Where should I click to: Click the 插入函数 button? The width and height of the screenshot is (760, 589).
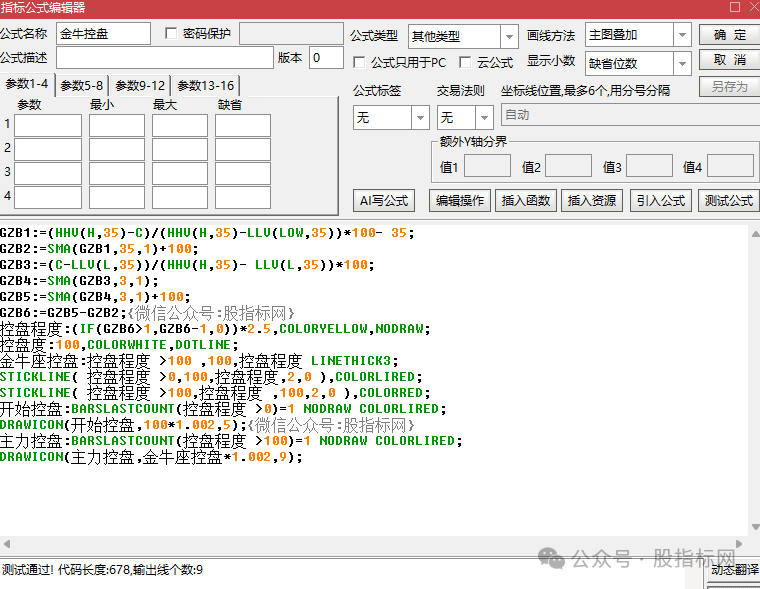pyautogui.click(x=526, y=201)
